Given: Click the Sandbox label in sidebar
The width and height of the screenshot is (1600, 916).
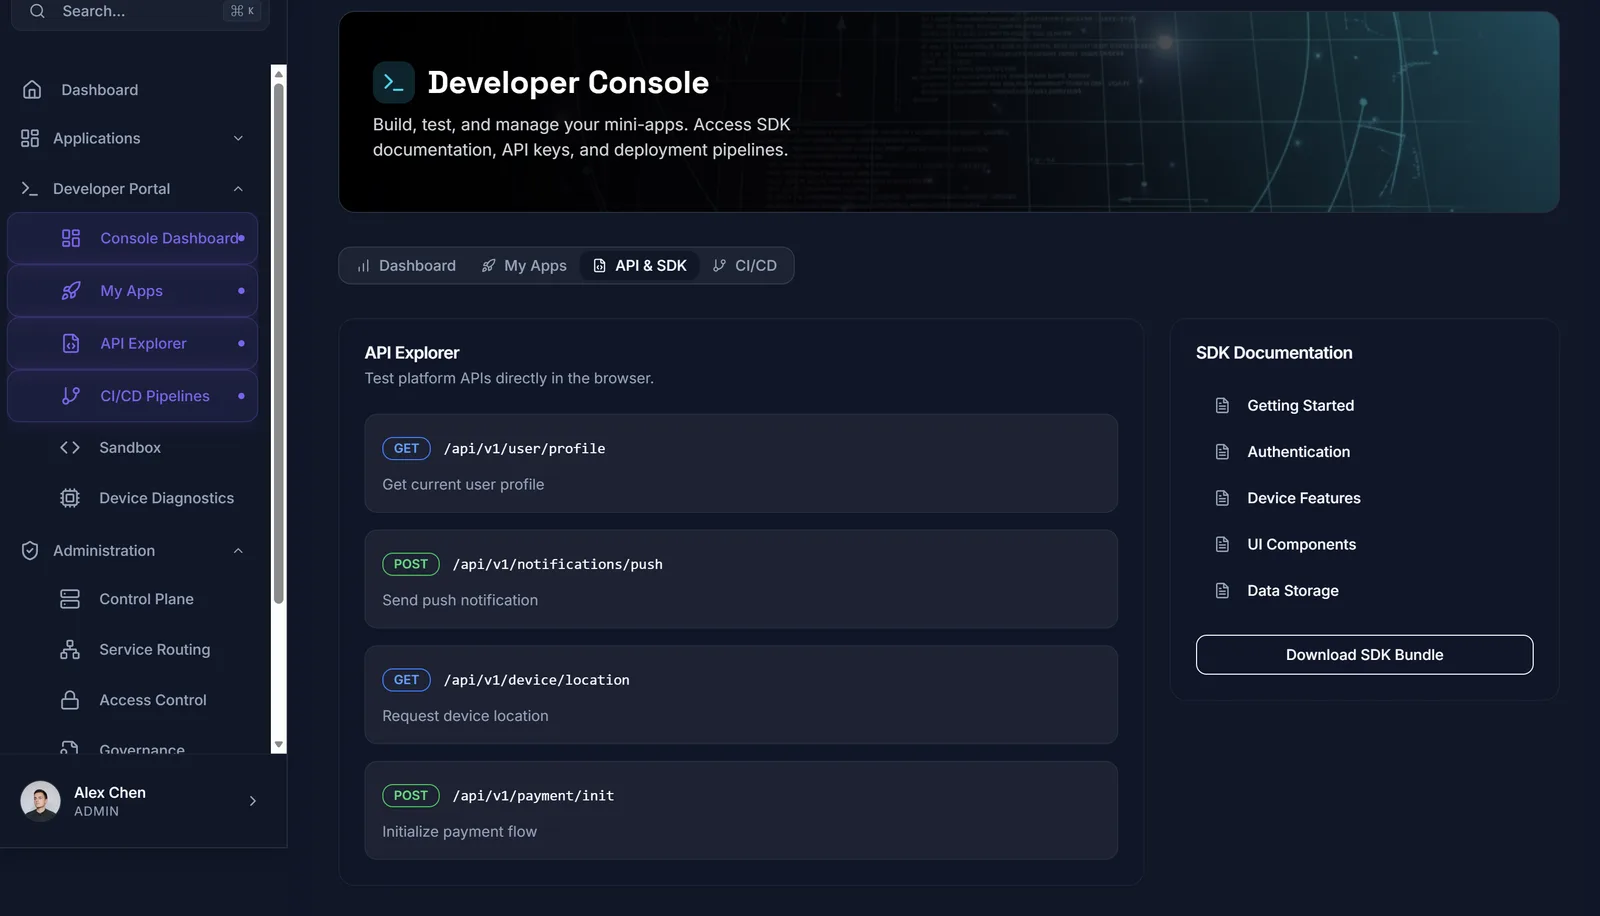Looking at the screenshot, I should [x=130, y=448].
